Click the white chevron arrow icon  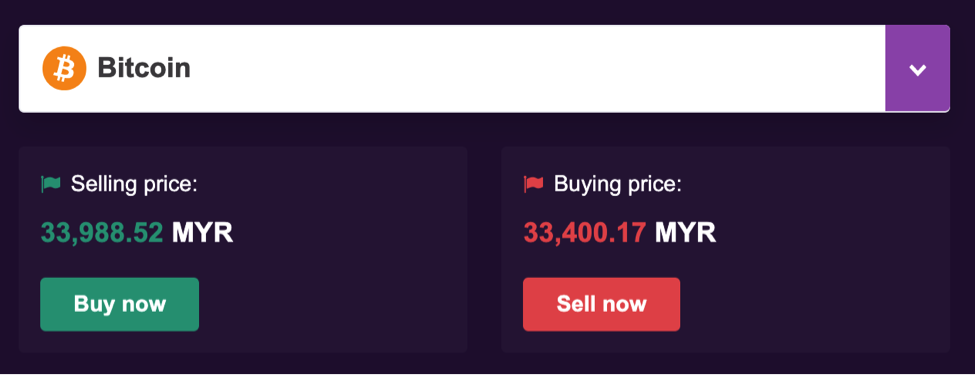[918, 70]
